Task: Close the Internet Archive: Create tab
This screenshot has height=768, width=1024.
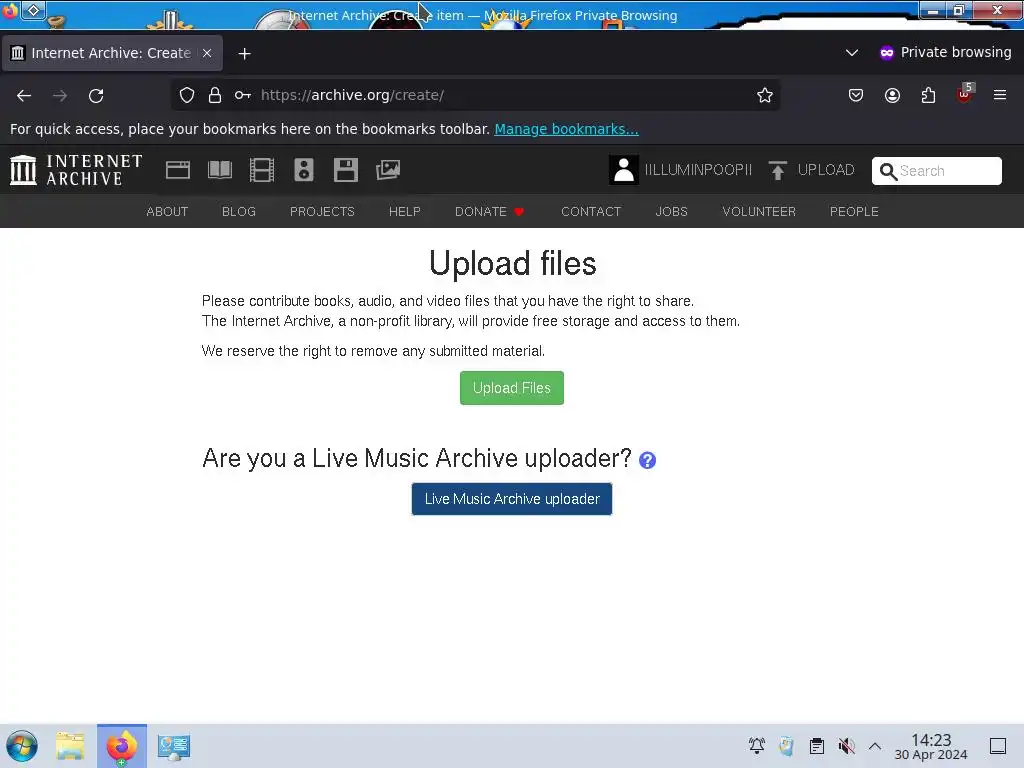Action: (x=207, y=53)
